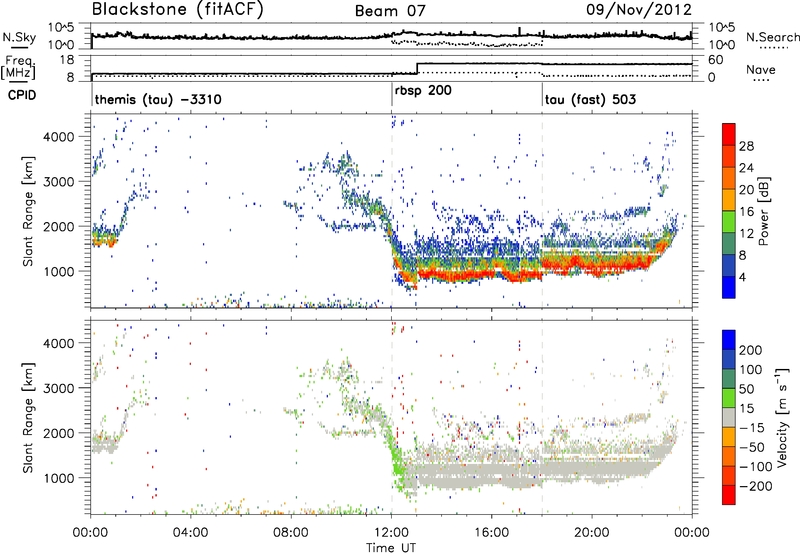Click the "Freq. [MHz]" axis label
800x554 pixels.
coord(18,67)
